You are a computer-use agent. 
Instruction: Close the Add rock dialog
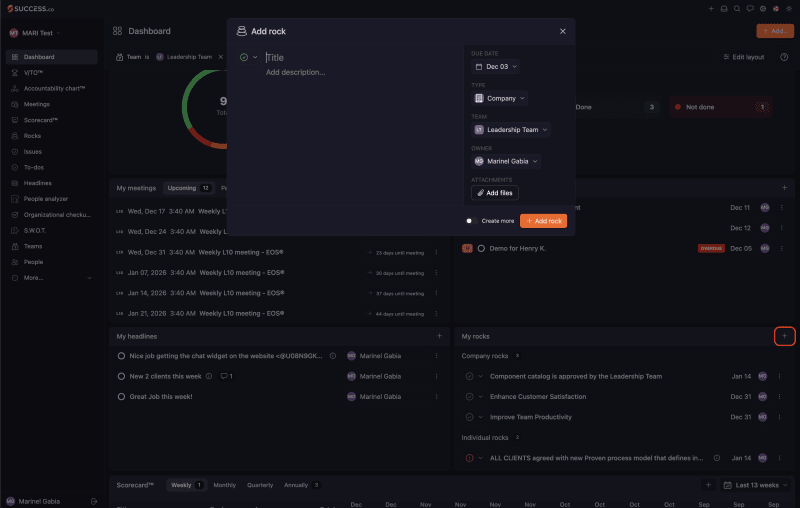coord(562,31)
